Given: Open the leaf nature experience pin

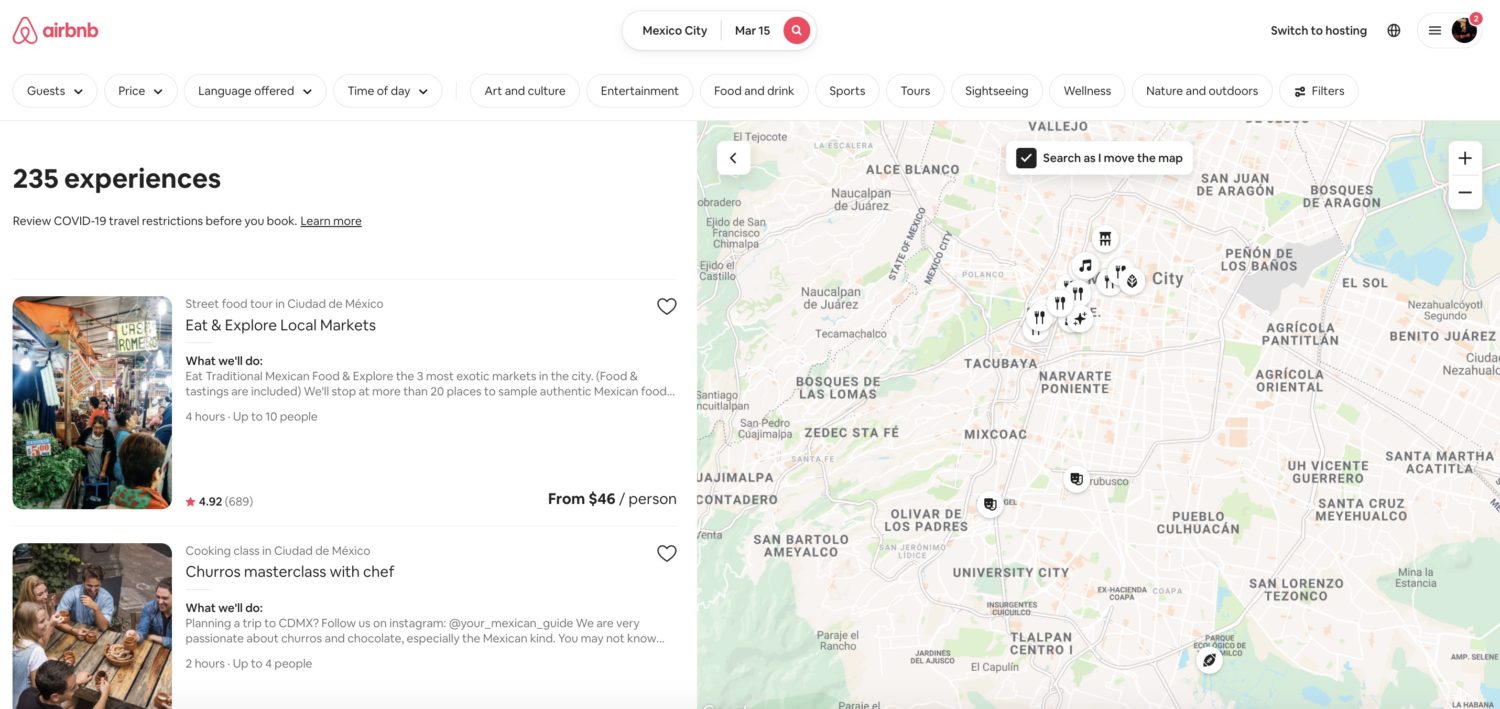Looking at the screenshot, I should pyautogui.click(x=1132, y=281).
